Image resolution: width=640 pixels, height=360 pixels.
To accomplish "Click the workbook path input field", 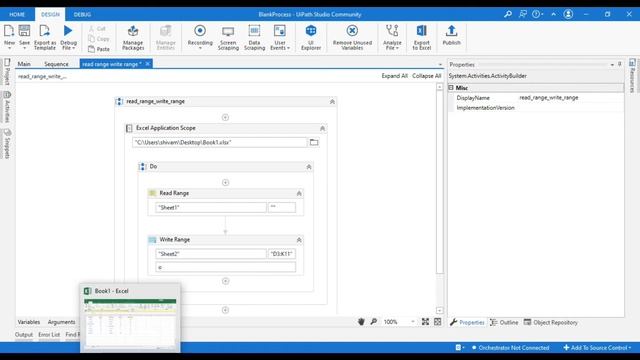I will click(220, 142).
